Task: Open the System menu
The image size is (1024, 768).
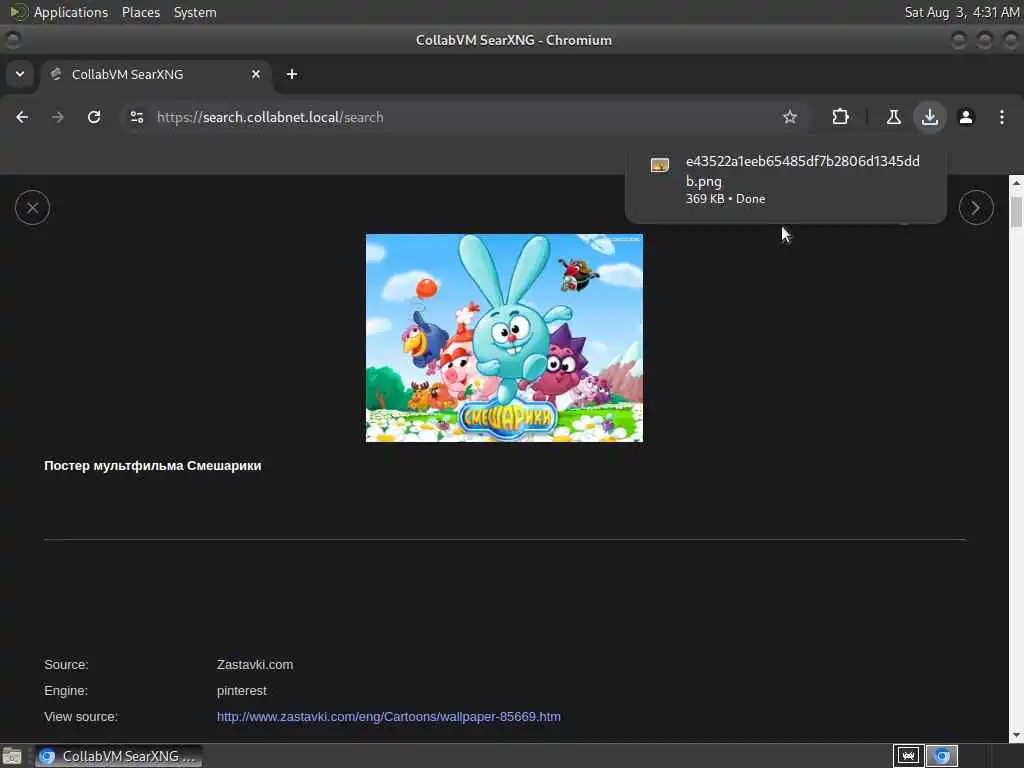Action: [x=195, y=12]
